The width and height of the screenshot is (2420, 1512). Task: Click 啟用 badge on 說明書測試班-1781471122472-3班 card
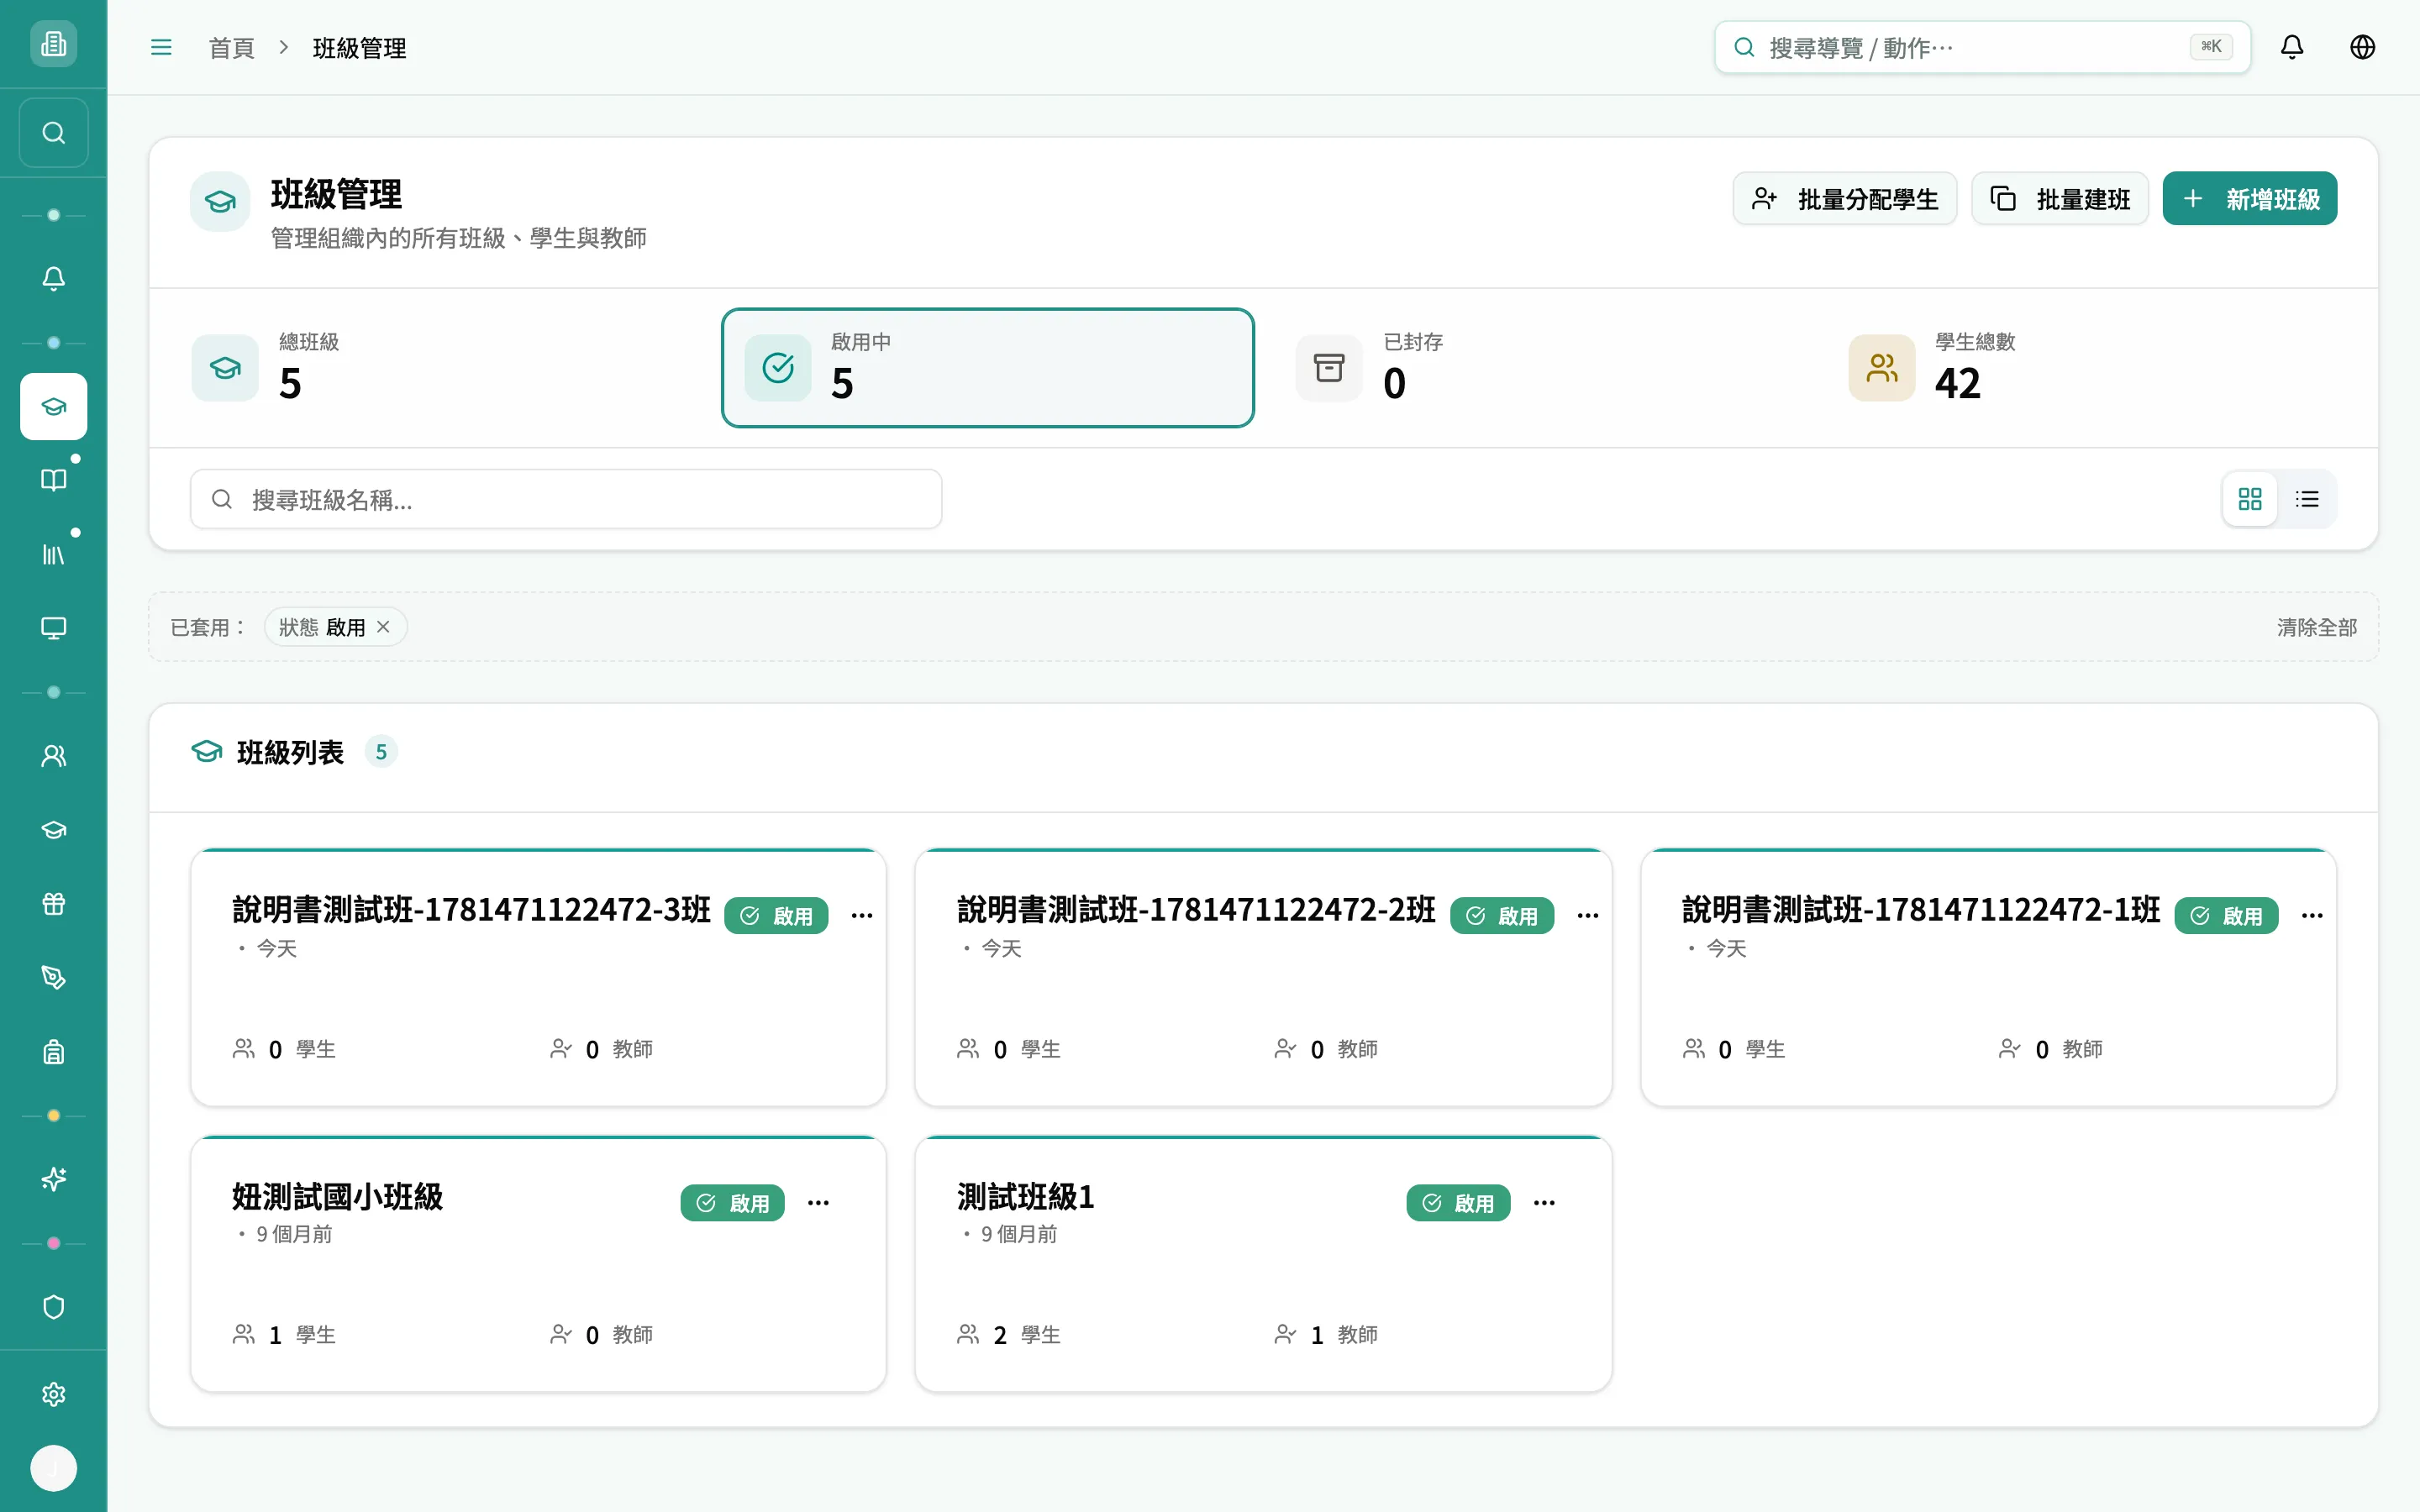(x=776, y=916)
